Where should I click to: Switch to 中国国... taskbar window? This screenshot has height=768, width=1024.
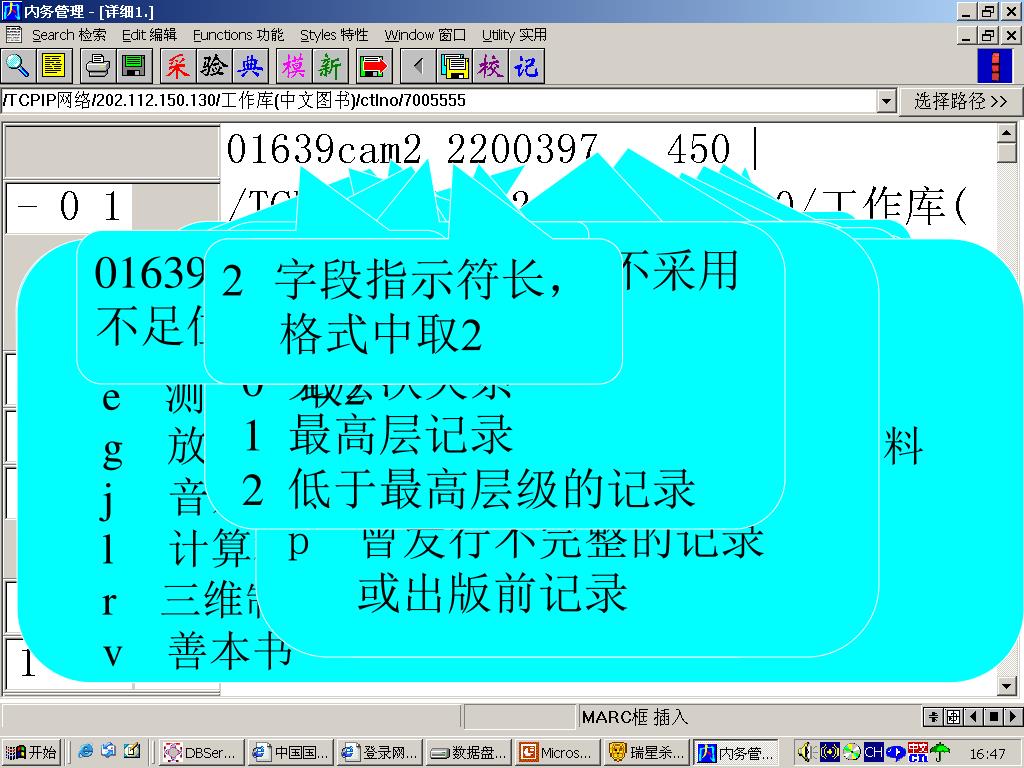(291, 752)
